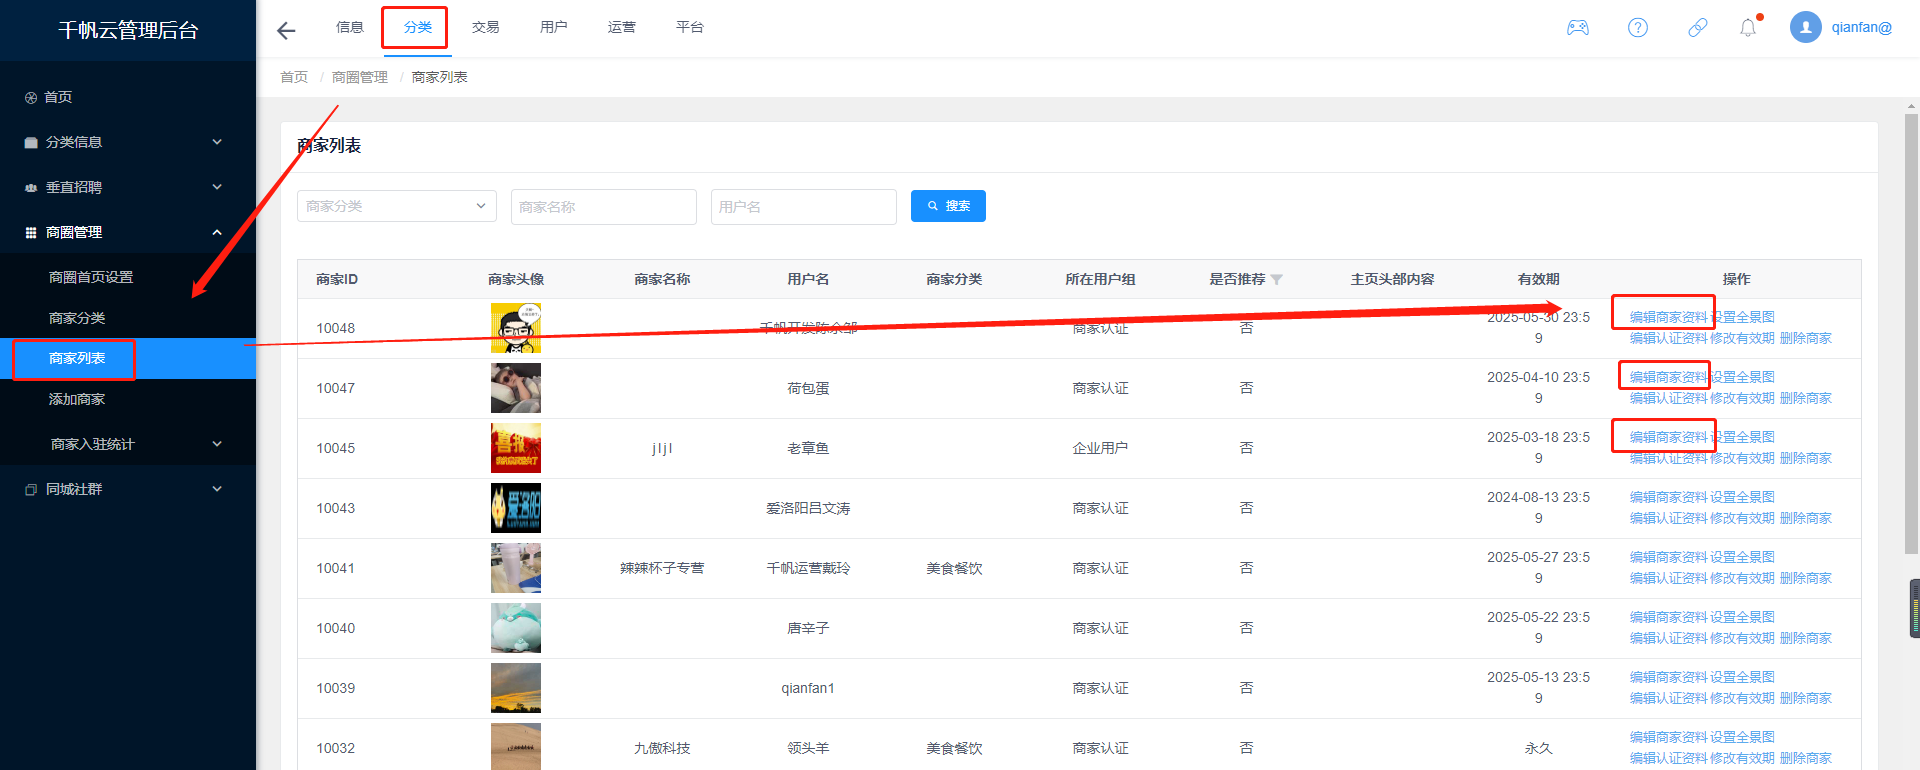Image resolution: width=1920 pixels, height=770 pixels.
Task: Open 添加商家 in the sidebar
Action: [x=77, y=399]
